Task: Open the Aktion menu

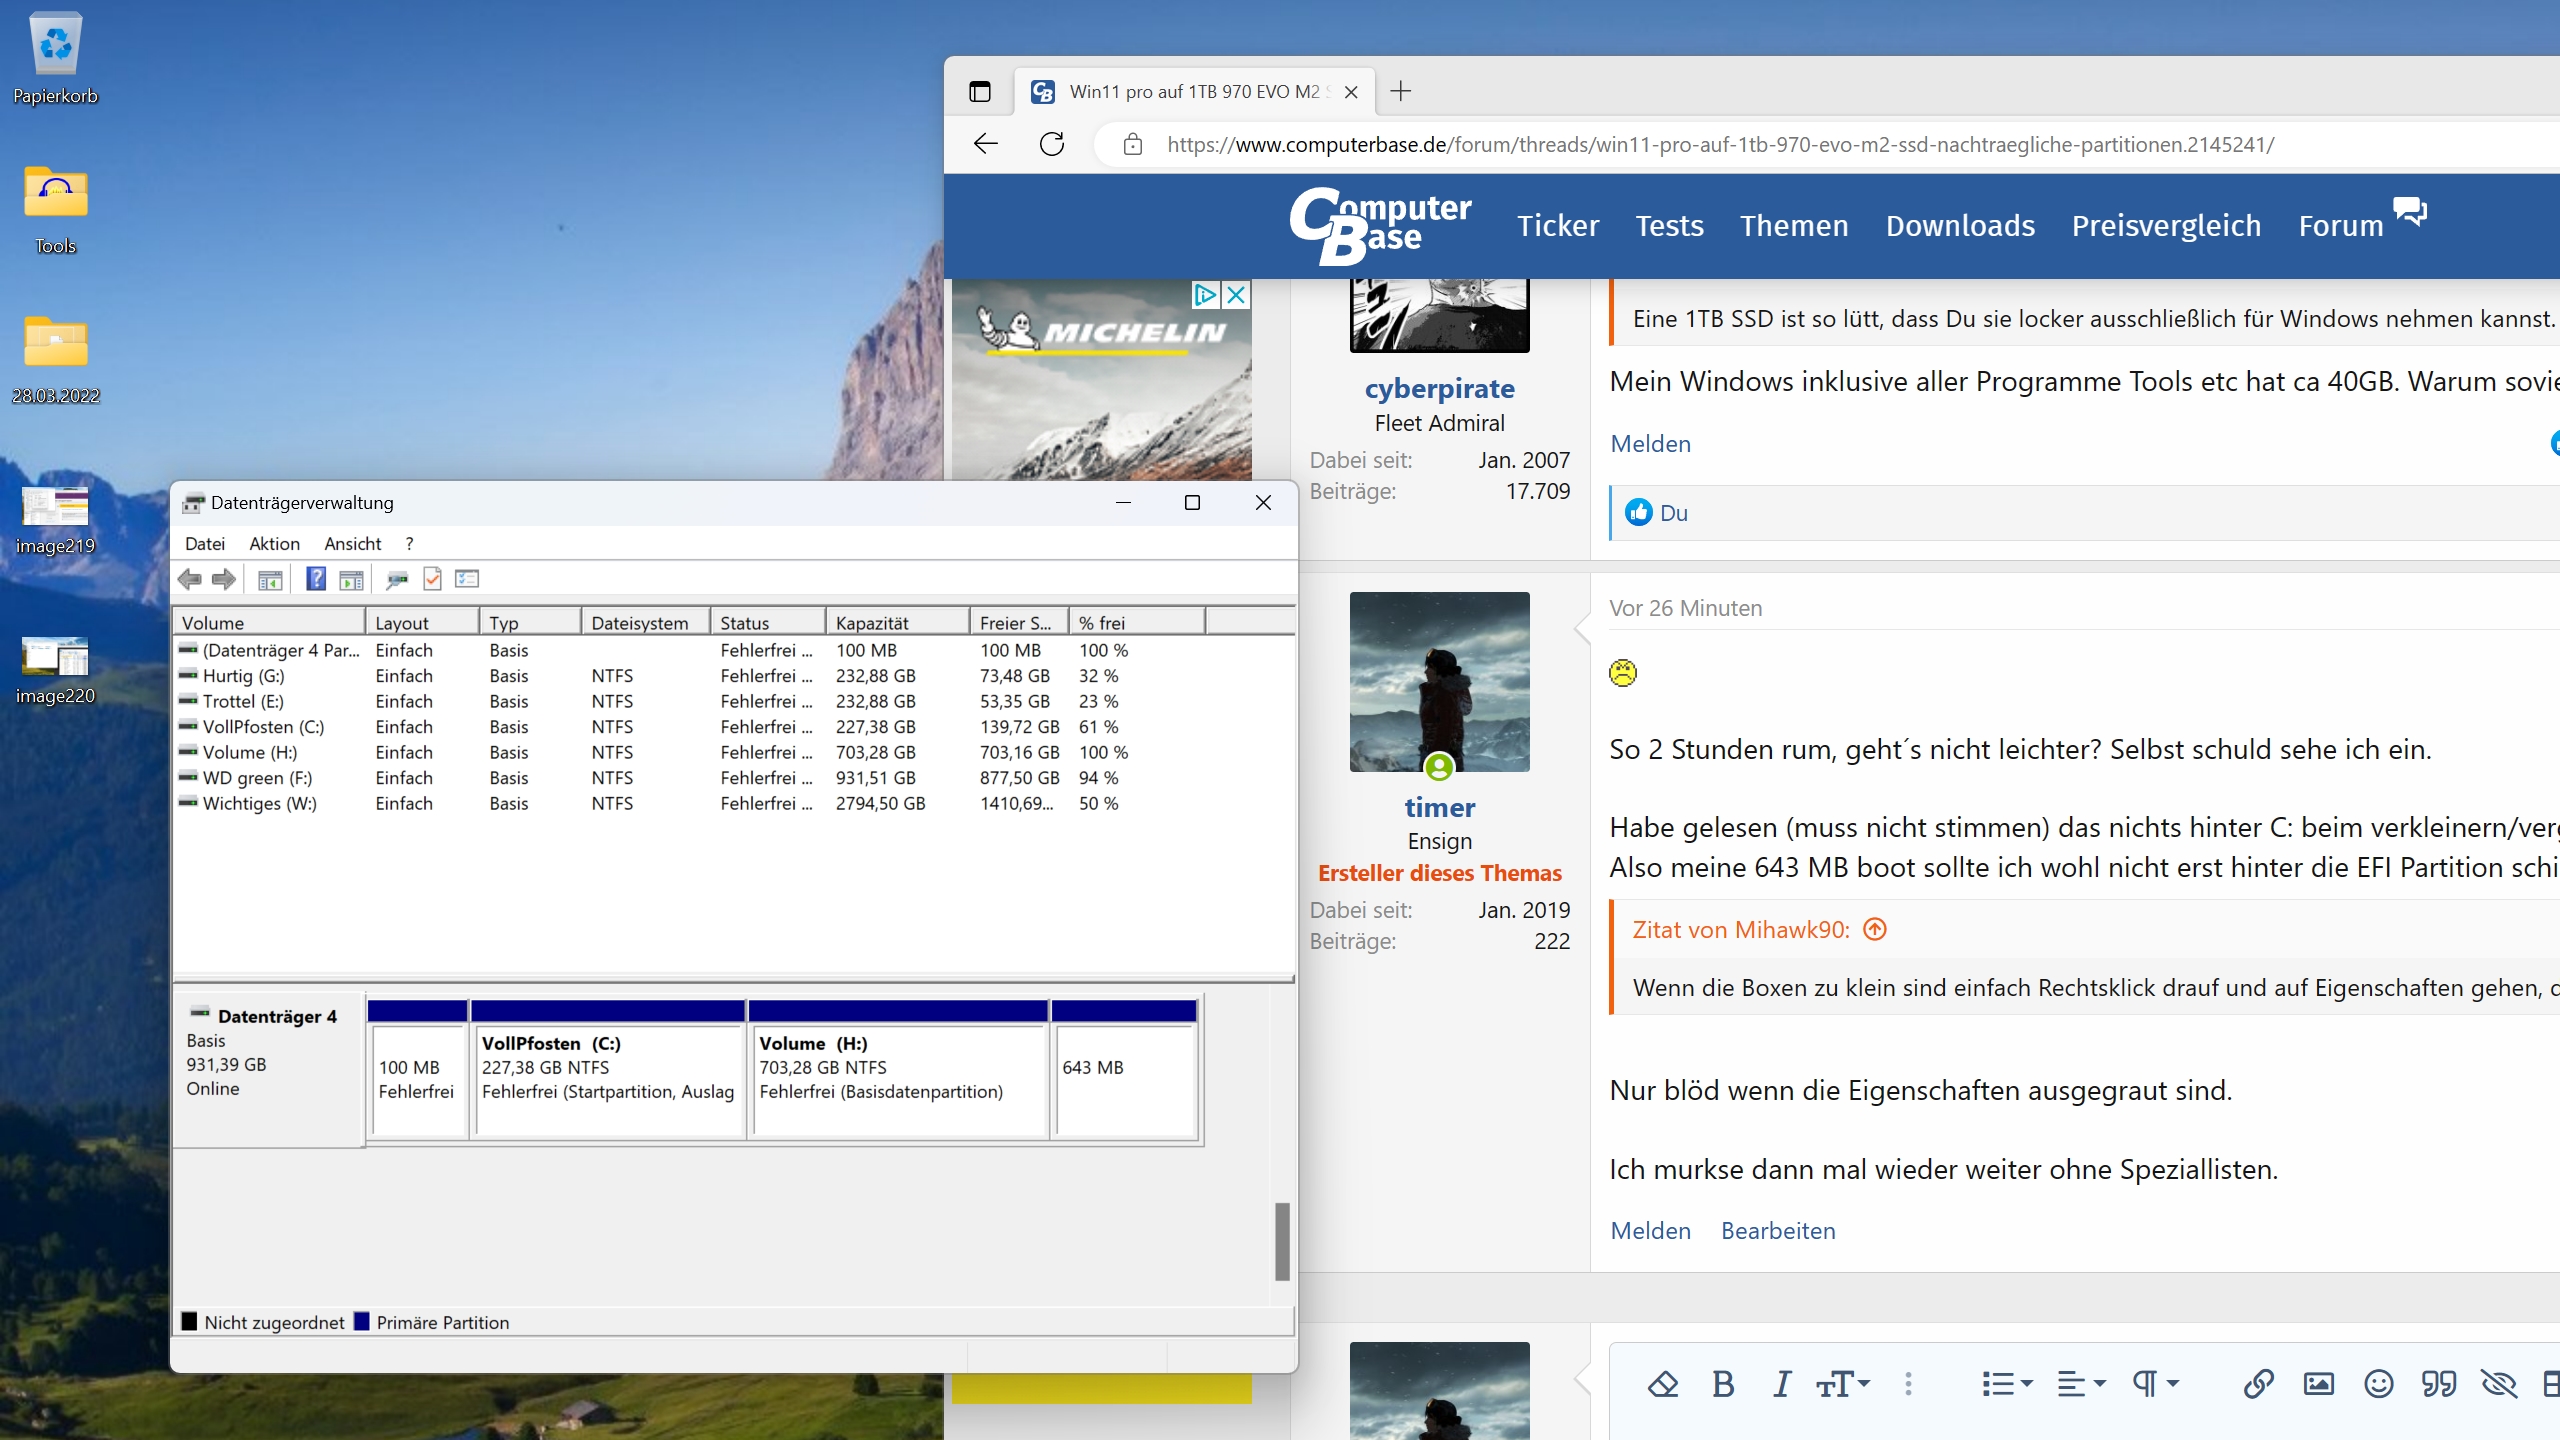Action: click(274, 544)
